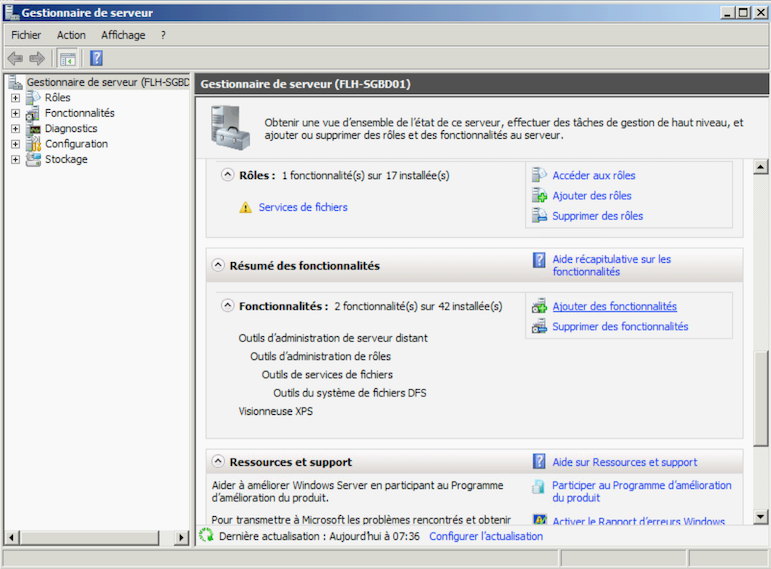Click the Back arrow toolbar icon
Viewport: 771px width, 569px height.
point(15,59)
